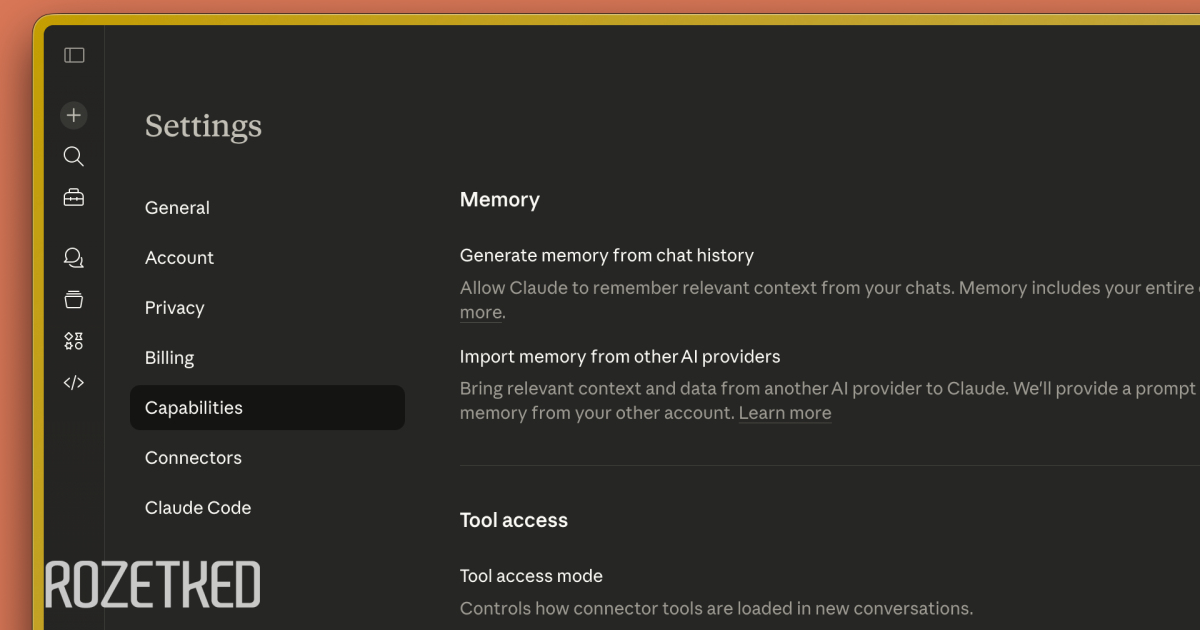Select the Capabilities settings item
This screenshot has height=630, width=1200.
tap(194, 408)
